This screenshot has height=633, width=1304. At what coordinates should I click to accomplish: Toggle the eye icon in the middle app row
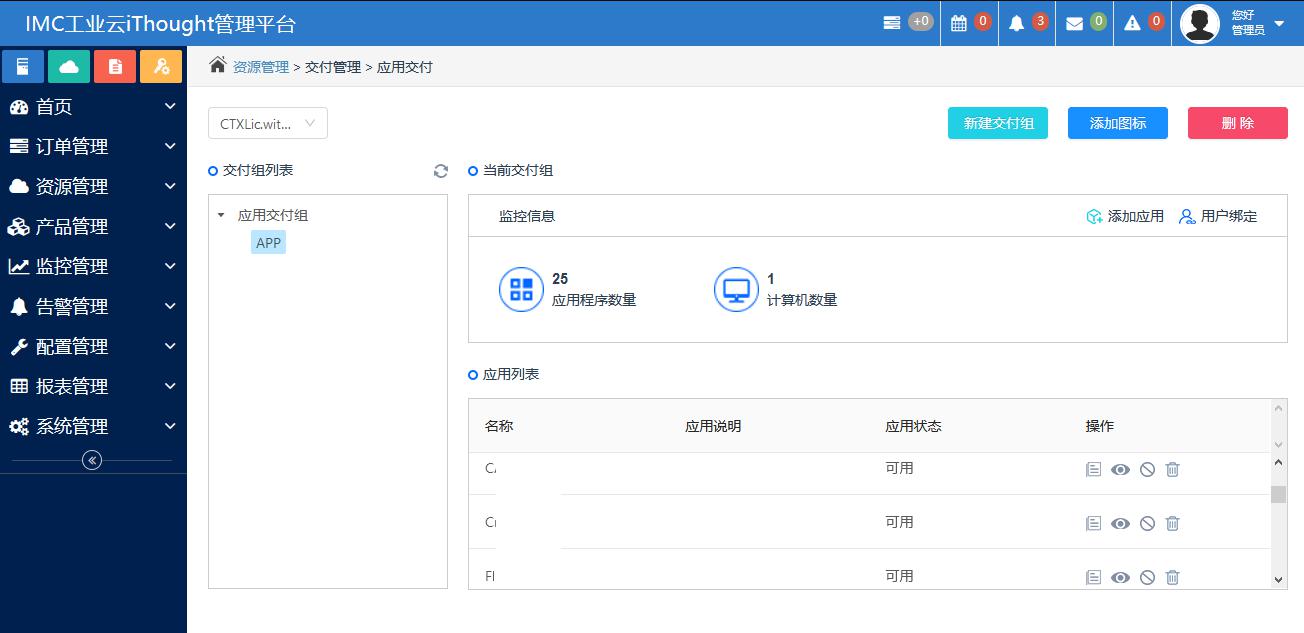point(1121,523)
